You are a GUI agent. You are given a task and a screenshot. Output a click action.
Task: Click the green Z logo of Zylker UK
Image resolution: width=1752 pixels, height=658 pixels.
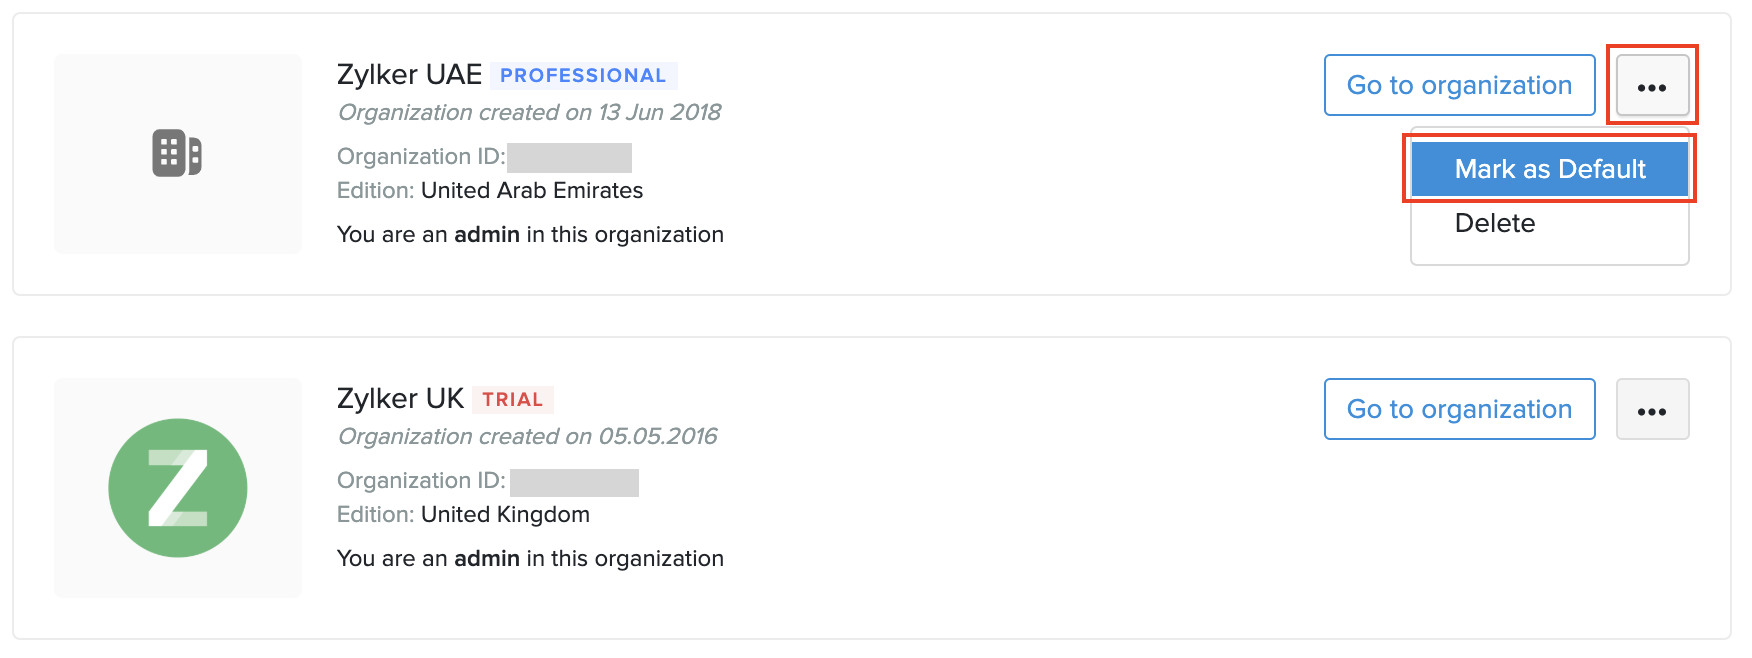click(178, 488)
